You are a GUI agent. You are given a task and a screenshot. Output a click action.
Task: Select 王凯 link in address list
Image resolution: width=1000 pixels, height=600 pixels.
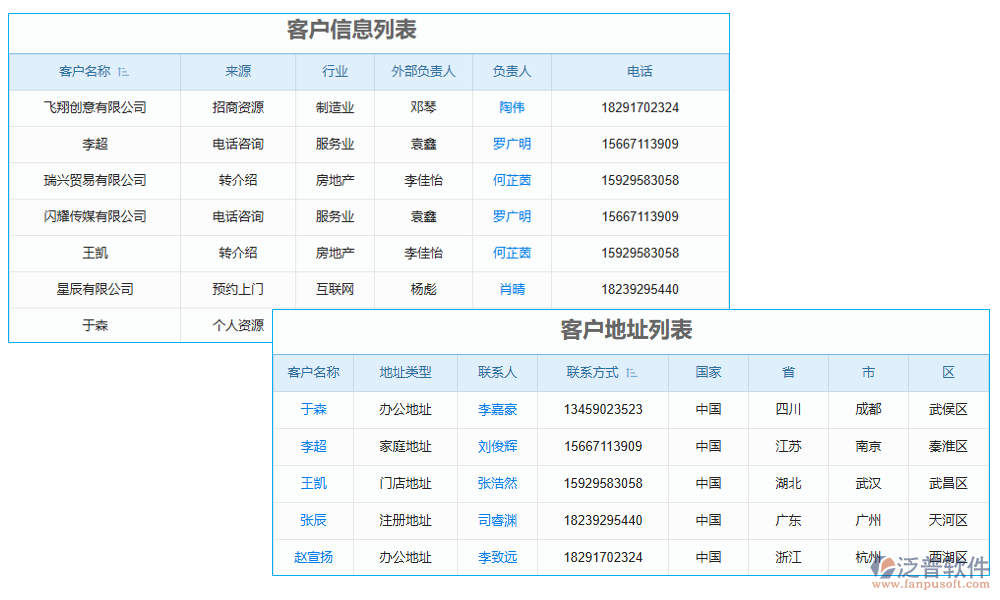tap(313, 483)
